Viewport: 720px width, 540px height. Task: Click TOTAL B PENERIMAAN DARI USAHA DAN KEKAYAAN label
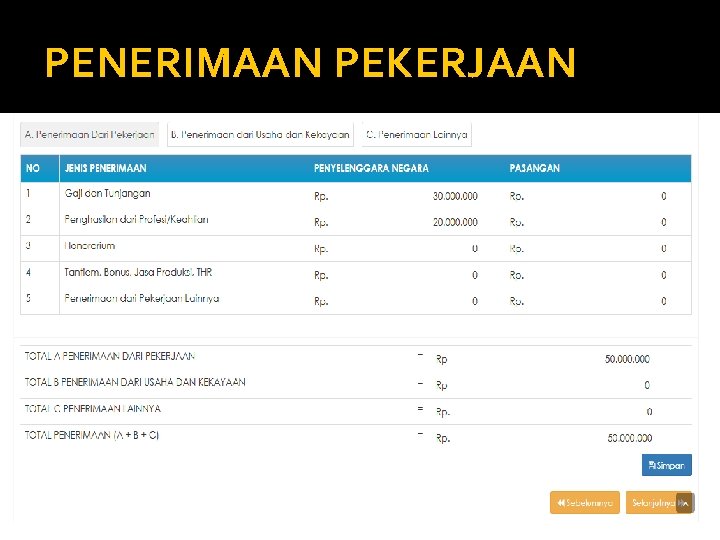click(135, 382)
